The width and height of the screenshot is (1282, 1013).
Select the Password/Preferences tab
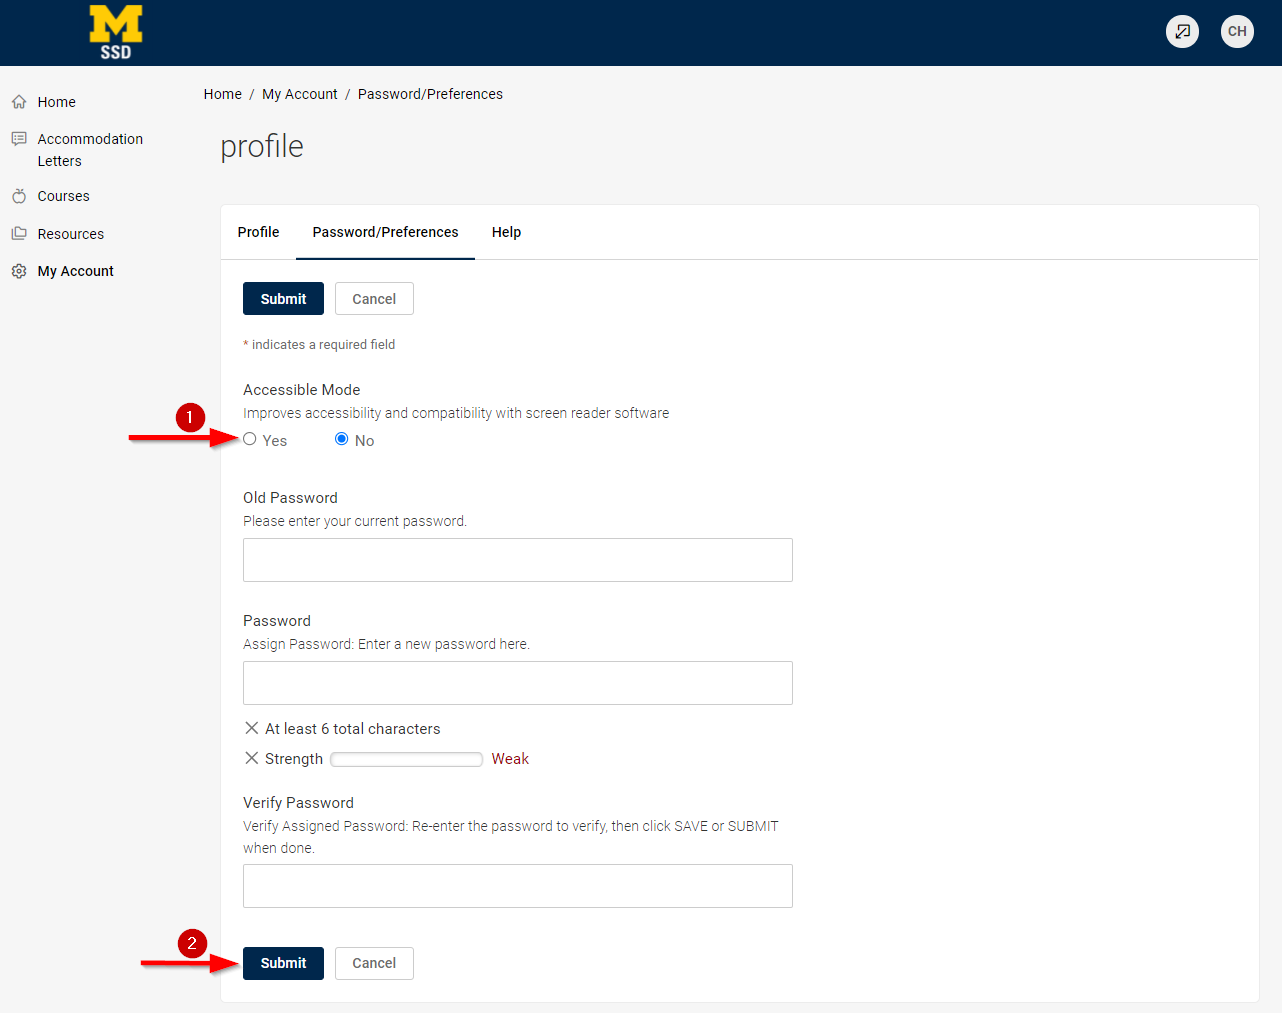click(385, 232)
